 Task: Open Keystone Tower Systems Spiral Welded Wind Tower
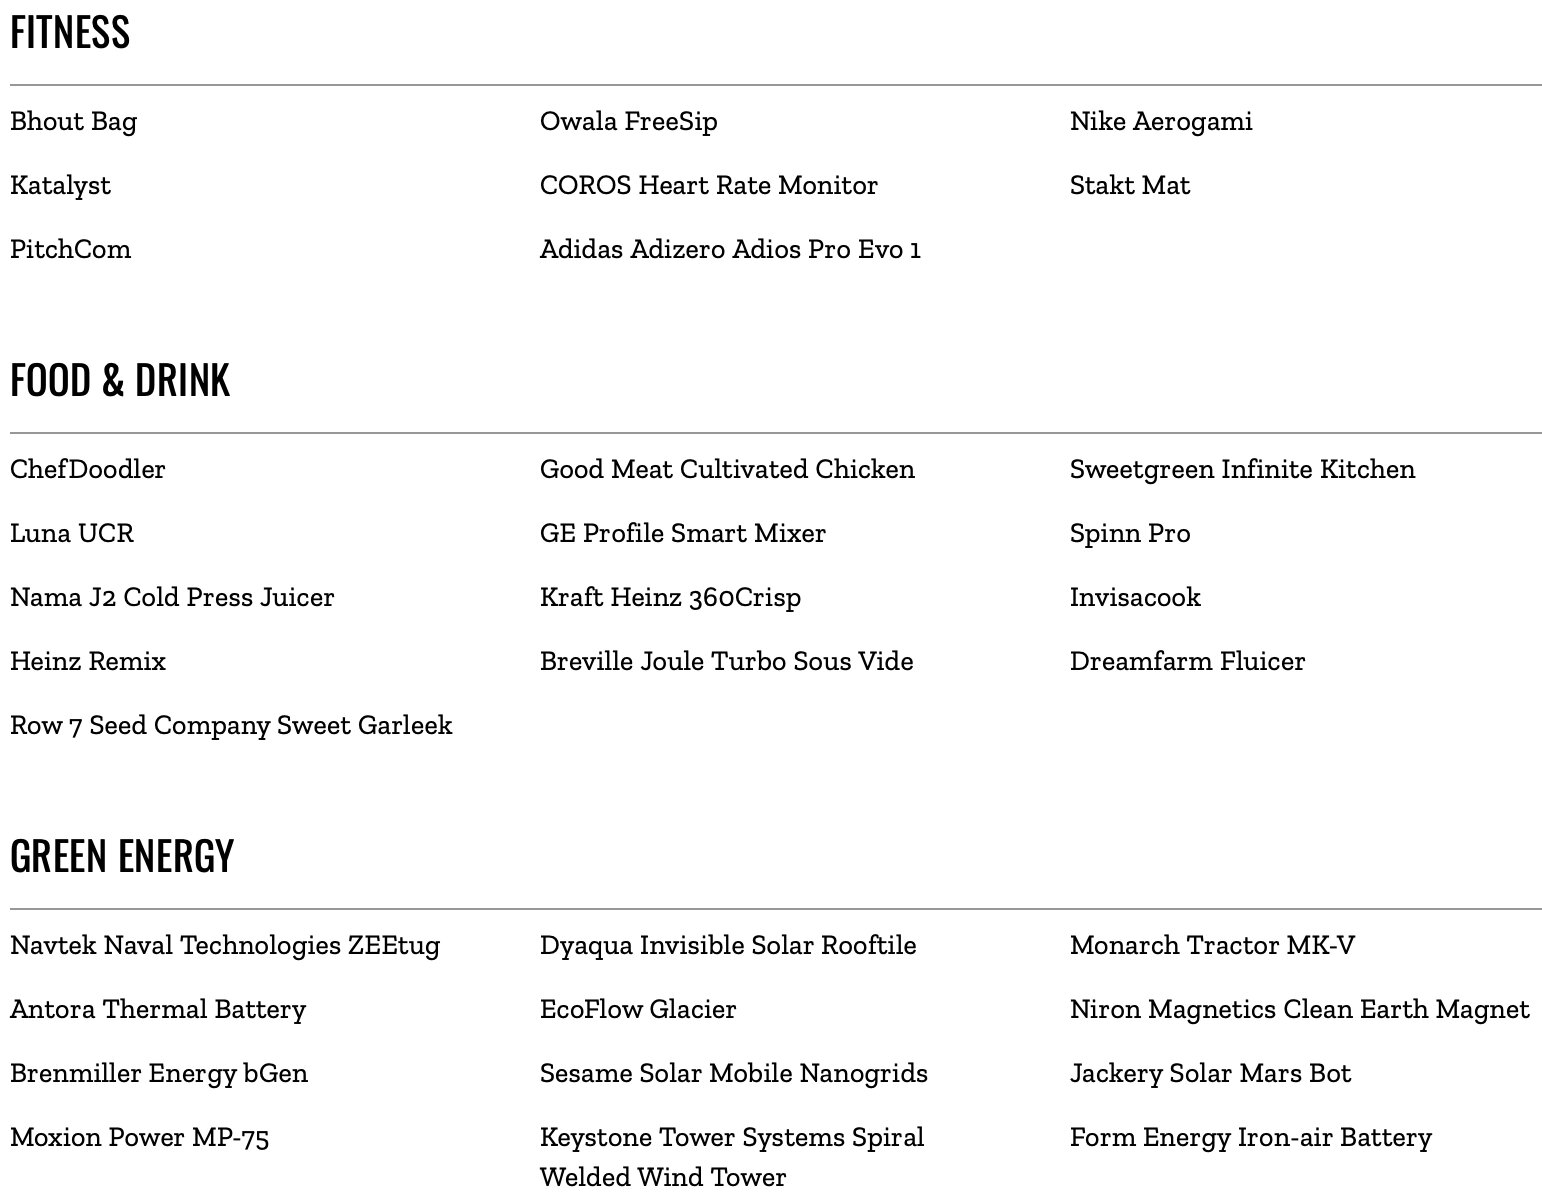(732, 1157)
